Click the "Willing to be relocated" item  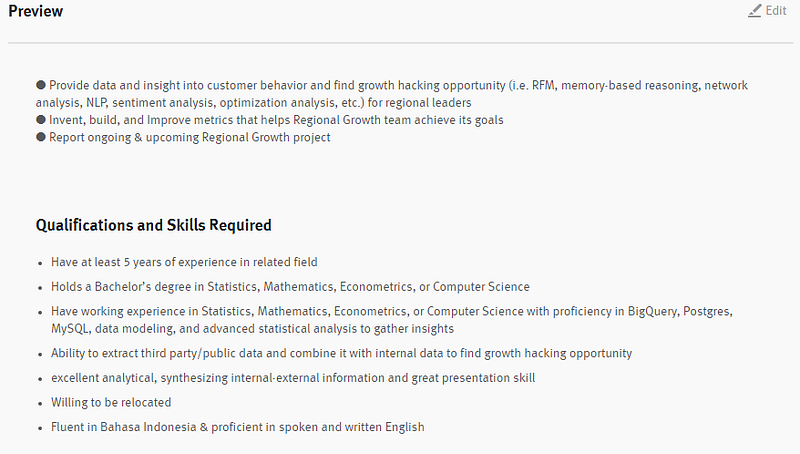(x=111, y=402)
